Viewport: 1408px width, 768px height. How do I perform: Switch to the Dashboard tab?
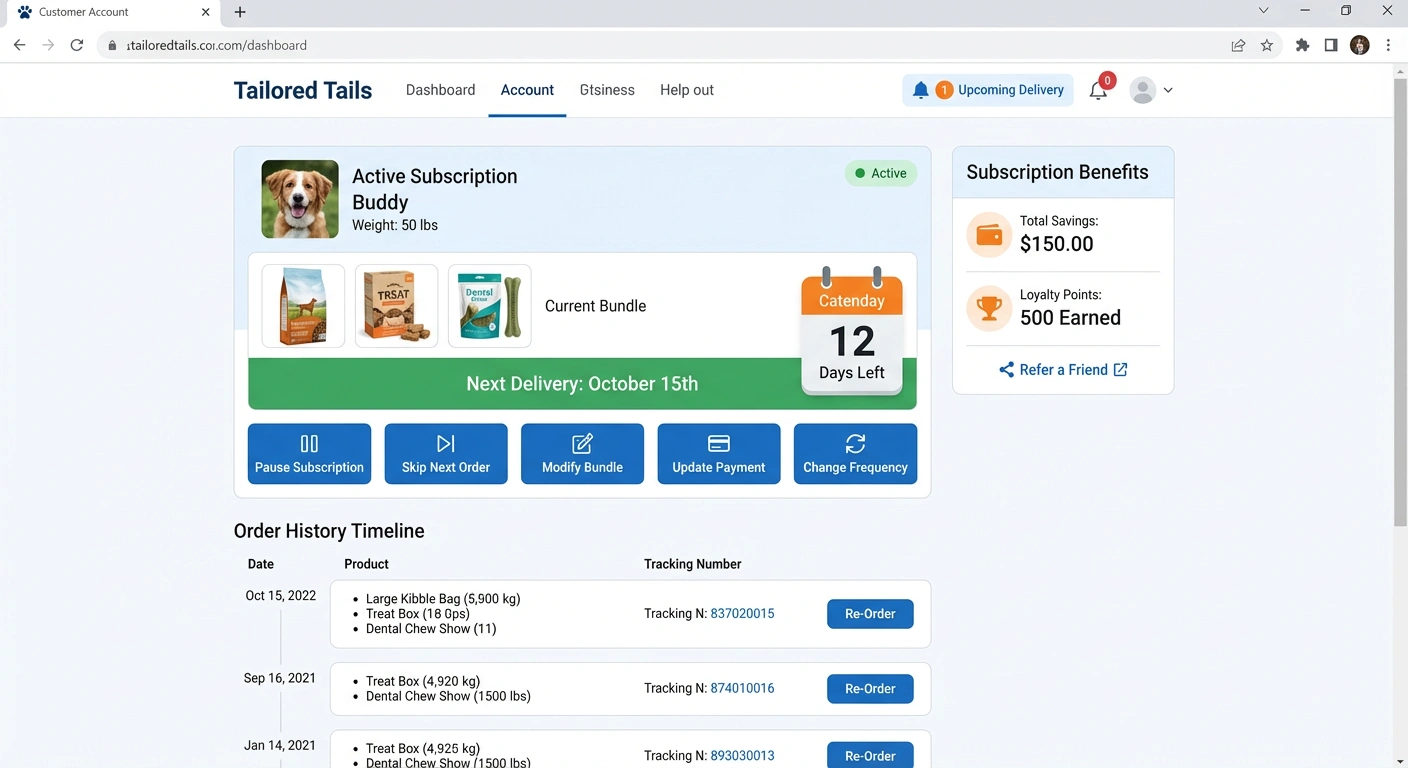pyautogui.click(x=440, y=90)
